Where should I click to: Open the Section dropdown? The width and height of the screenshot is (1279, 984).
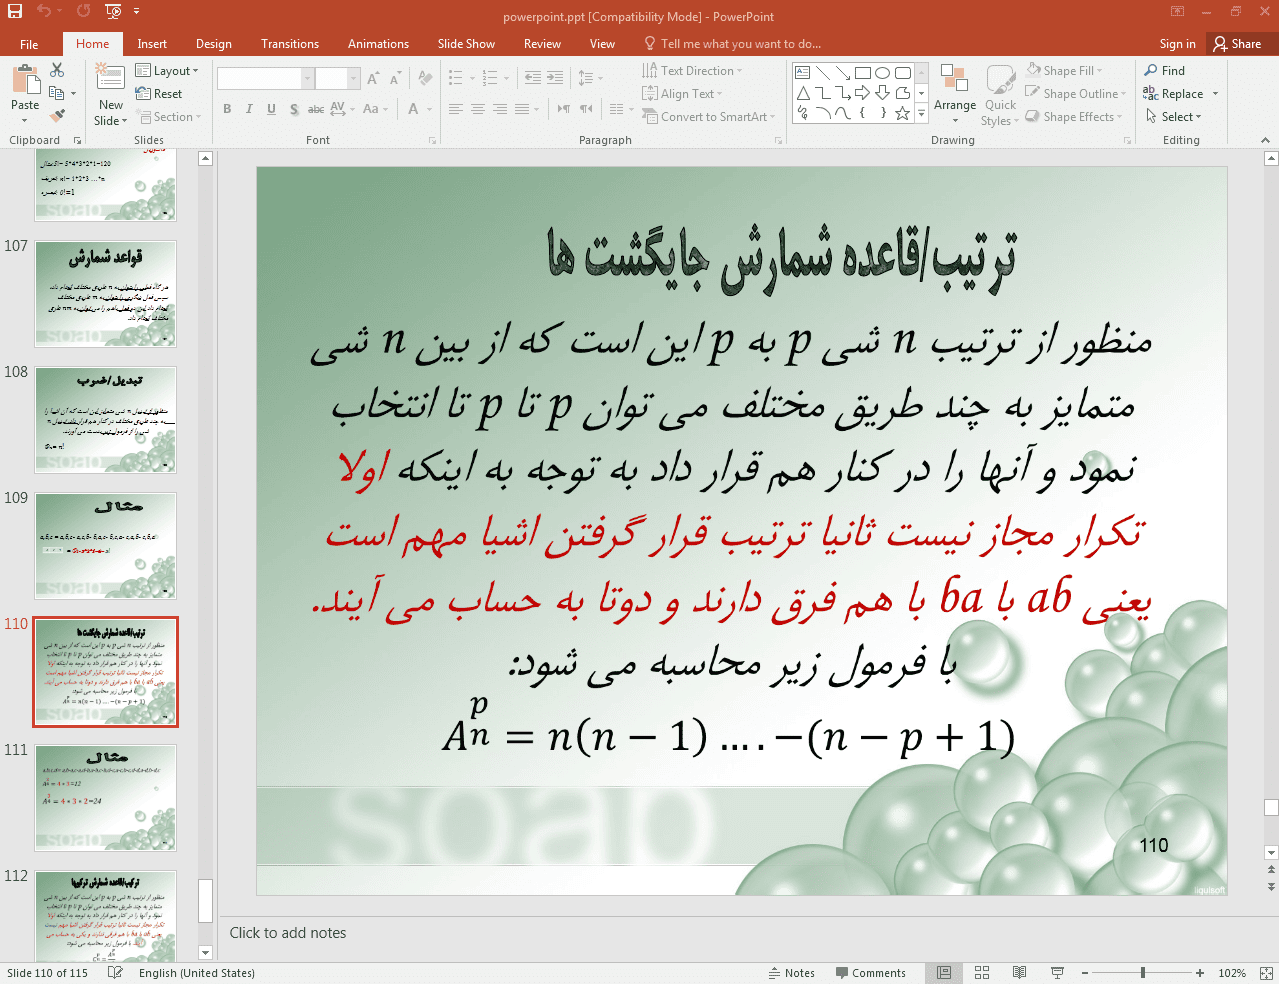(167, 117)
